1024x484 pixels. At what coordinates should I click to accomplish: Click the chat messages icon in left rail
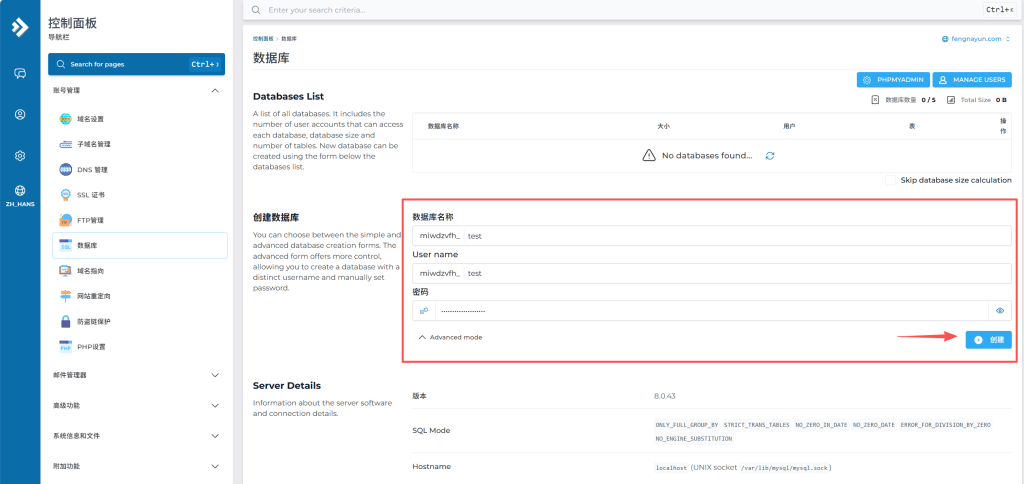20,73
